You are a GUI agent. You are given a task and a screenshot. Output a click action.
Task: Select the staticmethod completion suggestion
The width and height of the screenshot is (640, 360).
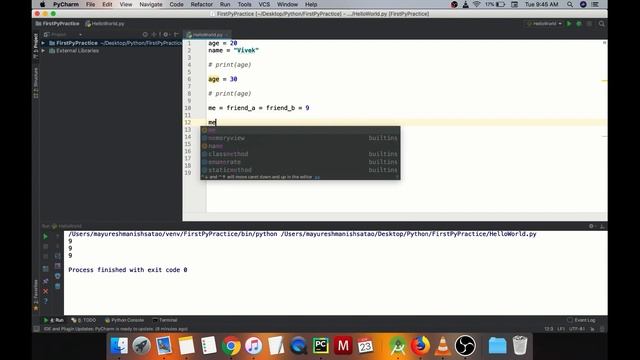(x=300, y=170)
